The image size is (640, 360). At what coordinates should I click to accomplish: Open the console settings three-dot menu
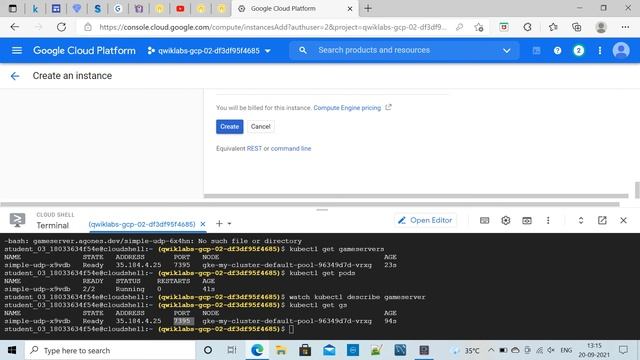click(600, 51)
